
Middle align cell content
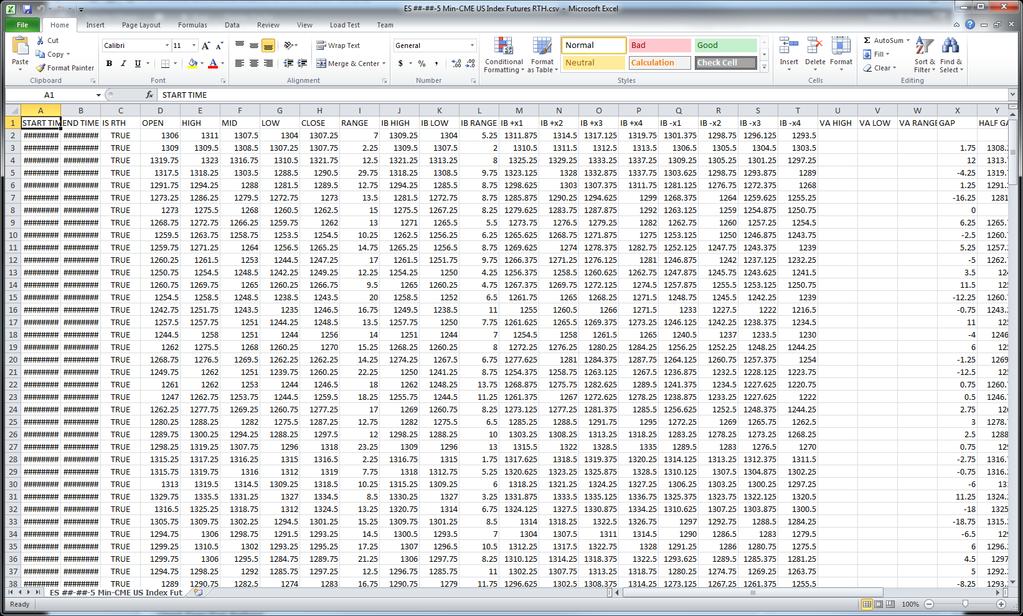tap(254, 46)
